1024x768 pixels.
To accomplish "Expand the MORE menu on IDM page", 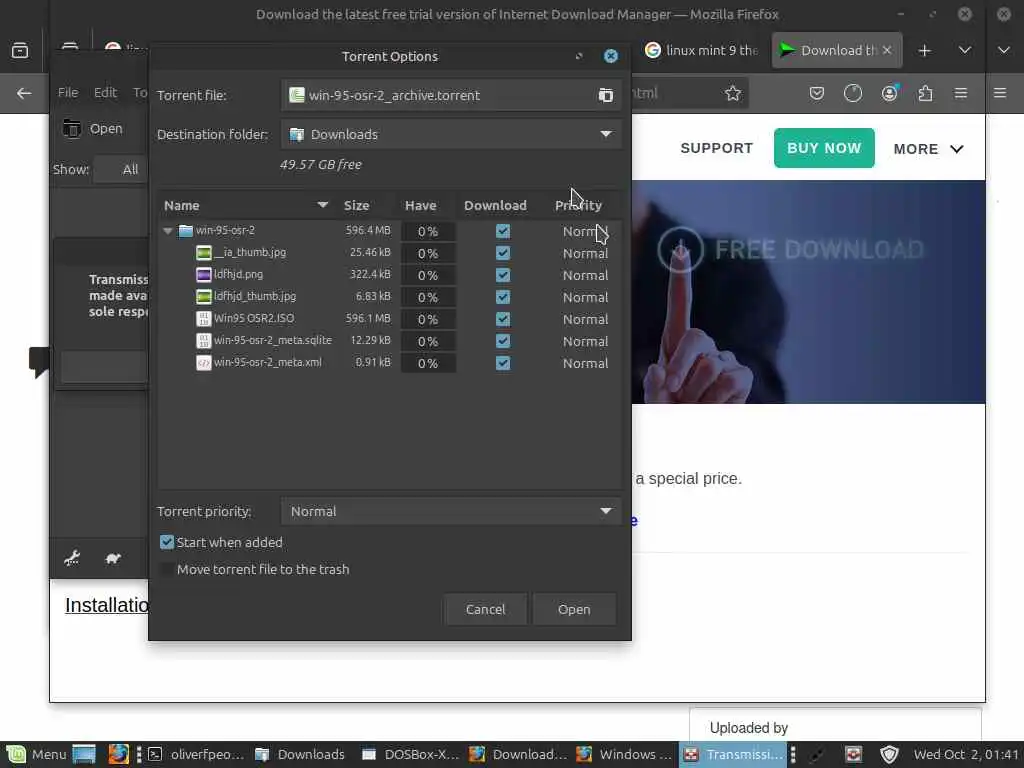I will (928, 149).
